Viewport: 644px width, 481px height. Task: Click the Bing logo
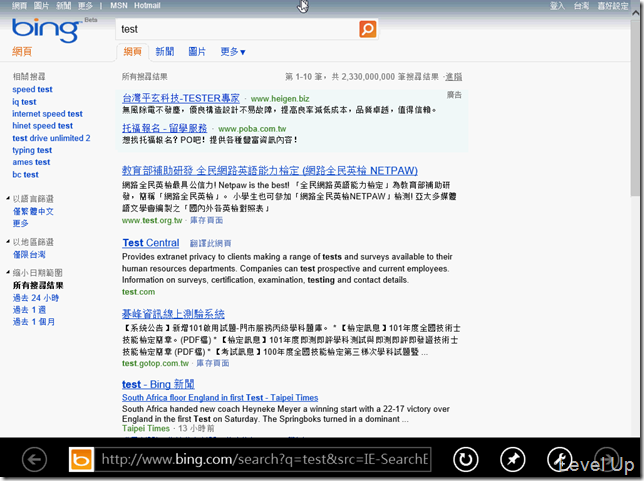click(46, 30)
